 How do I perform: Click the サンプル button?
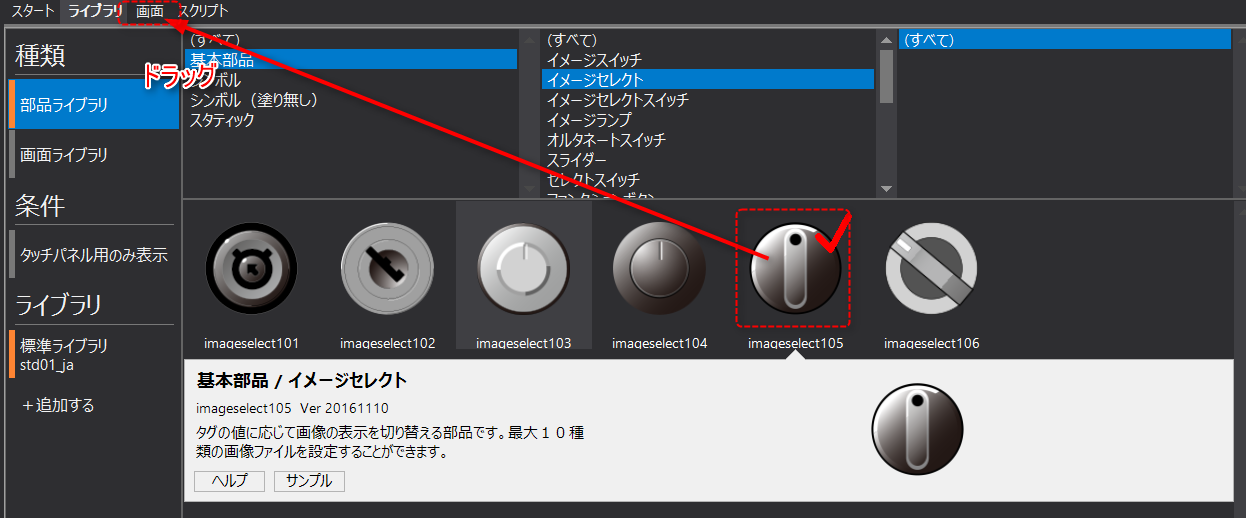(x=309, y=481)
